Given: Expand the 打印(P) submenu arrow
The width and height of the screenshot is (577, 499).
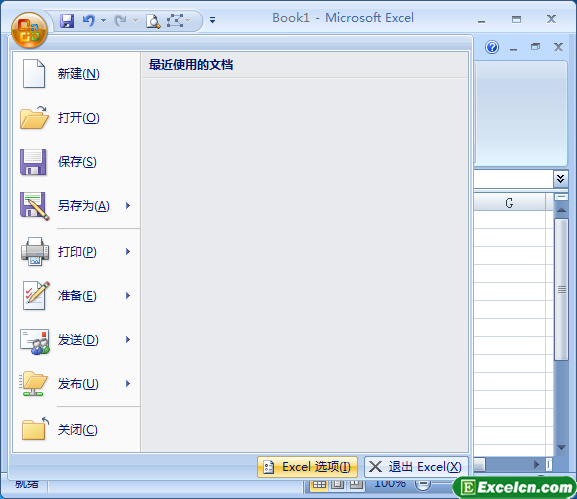Looking at the screenshot, I should (128, 252).
